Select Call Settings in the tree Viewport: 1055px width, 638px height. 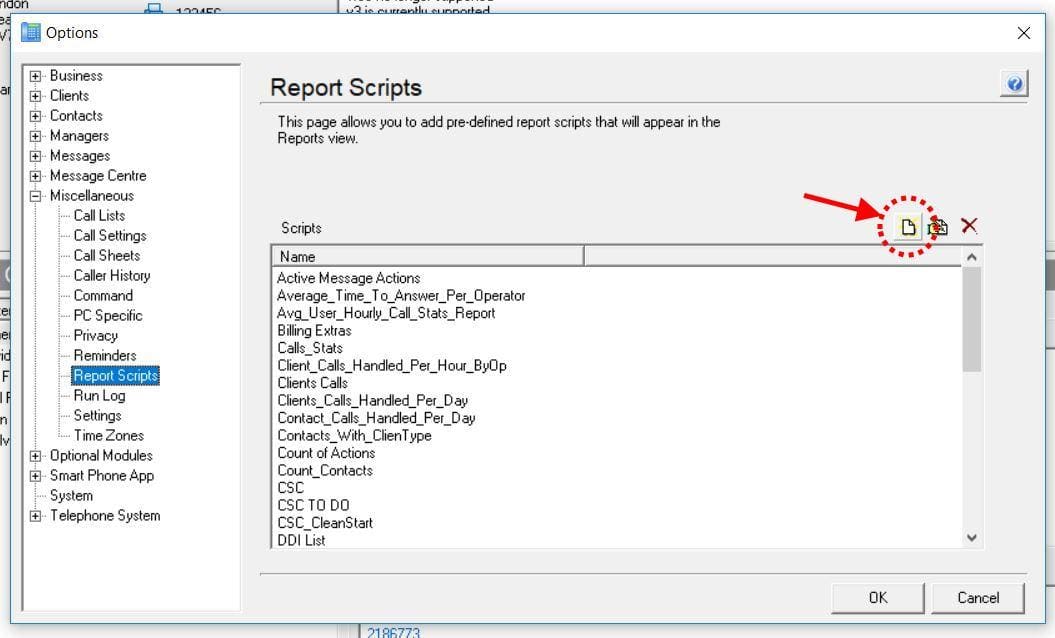point(110,236)
